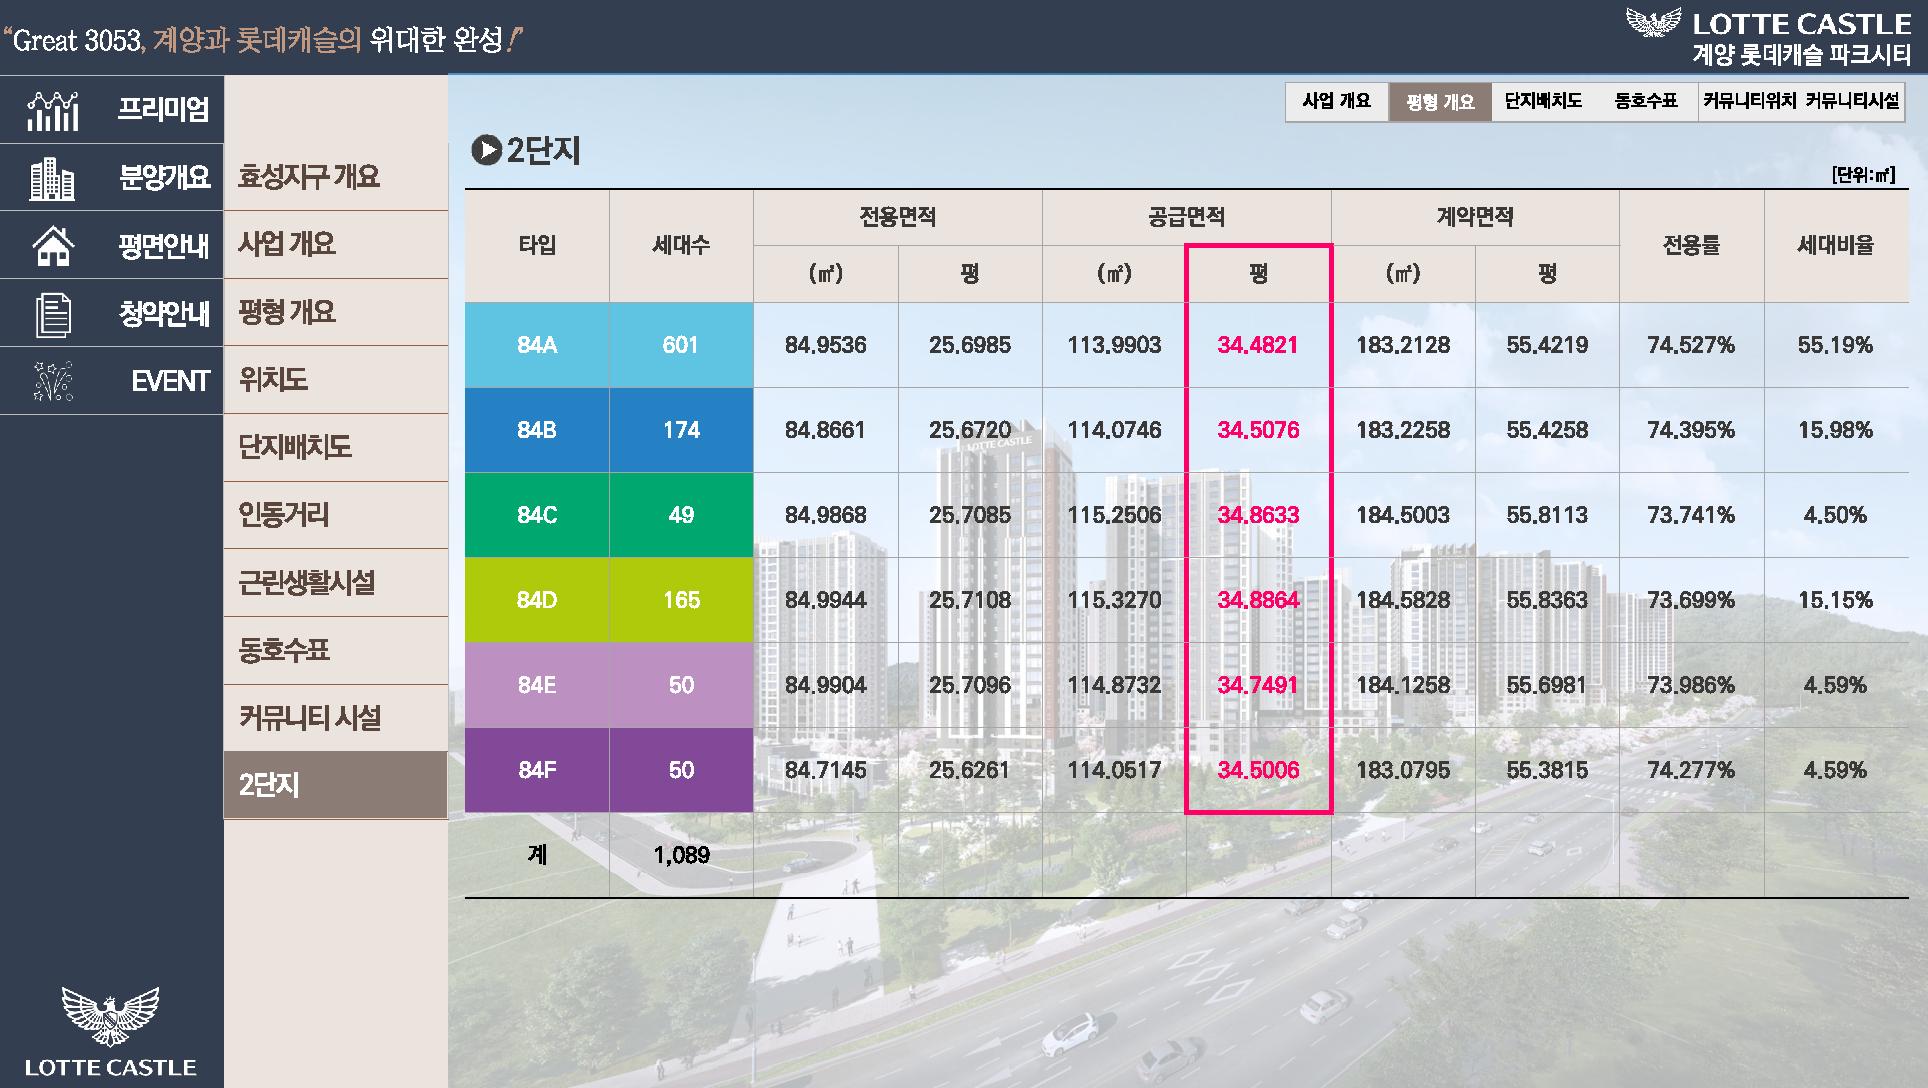The image size is (1928, 1088).
Task: Open the 분양개요 main menu
Action: tap(112, 178)
